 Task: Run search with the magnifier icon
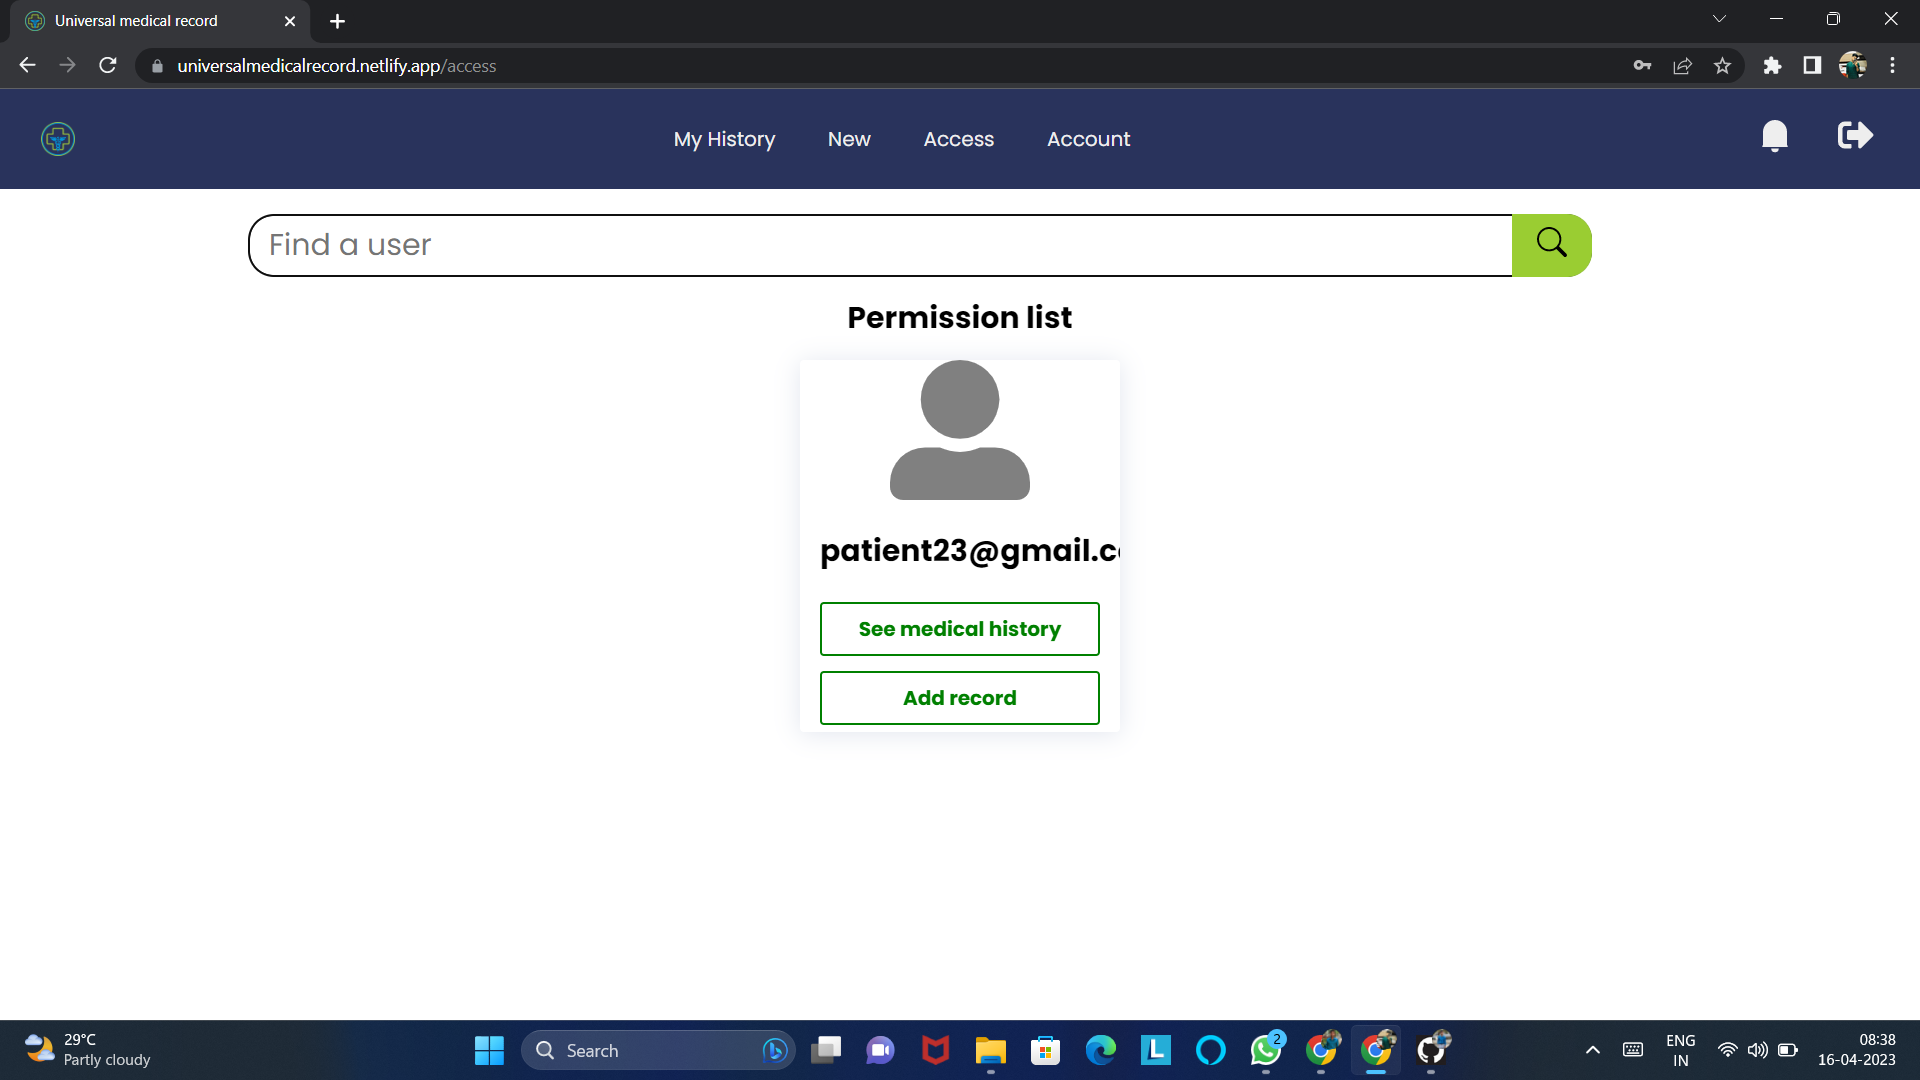click(x=1551, y=244)
